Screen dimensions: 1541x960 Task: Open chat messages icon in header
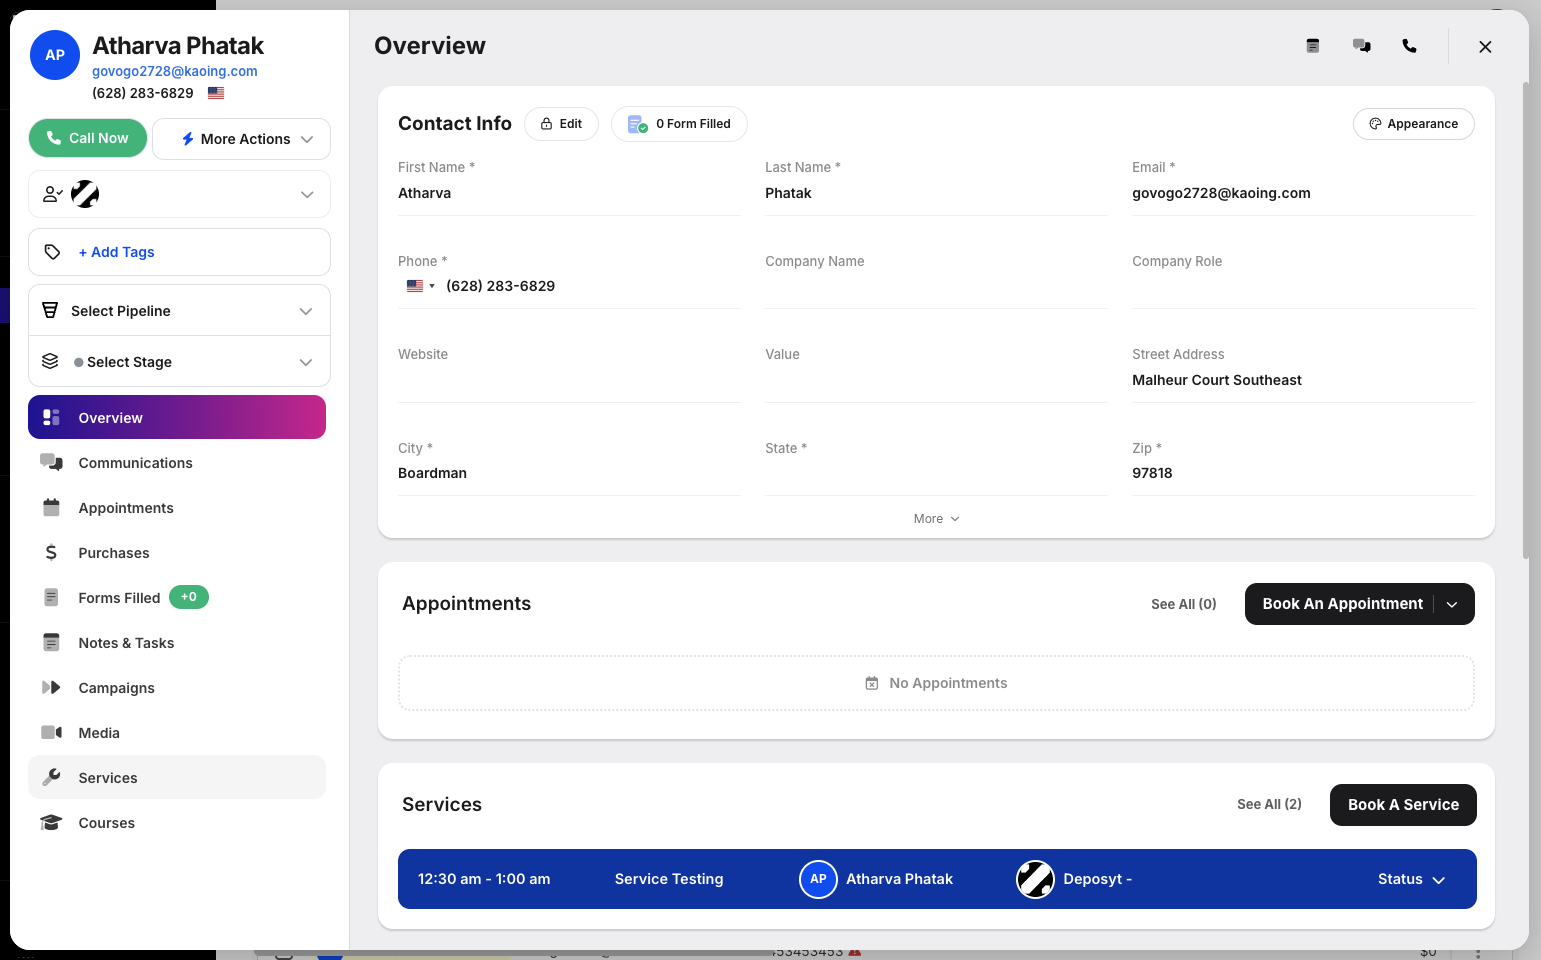1362,46
